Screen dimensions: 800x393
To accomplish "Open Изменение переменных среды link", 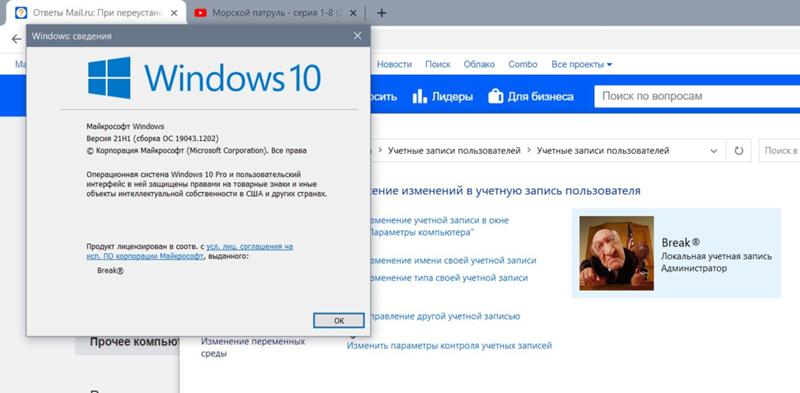I will pyautogui.click(x=253, y=347).
